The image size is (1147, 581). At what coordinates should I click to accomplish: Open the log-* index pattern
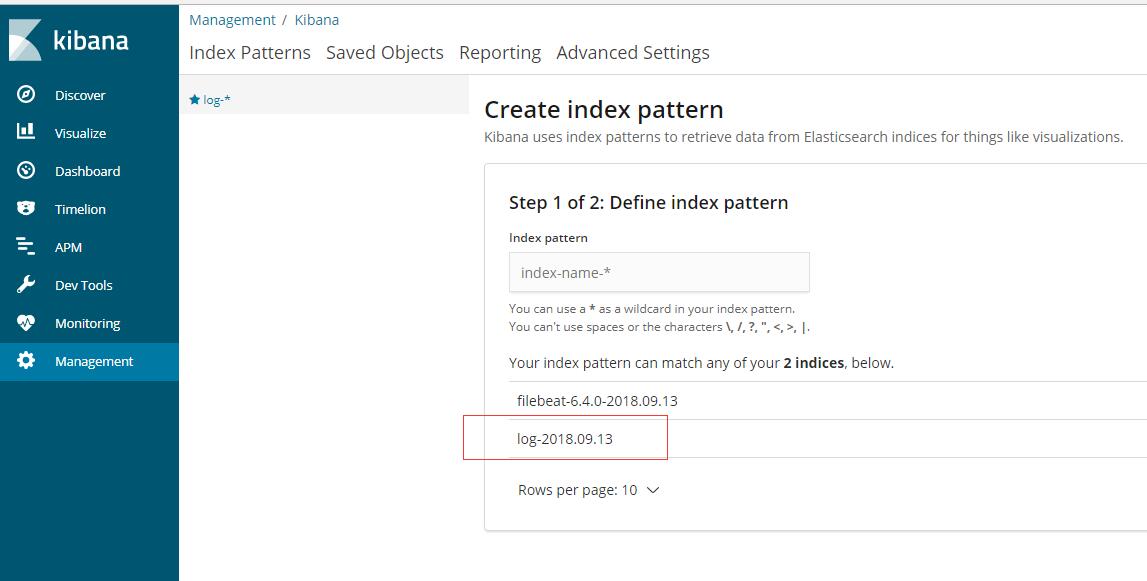[x=217, y=100]
